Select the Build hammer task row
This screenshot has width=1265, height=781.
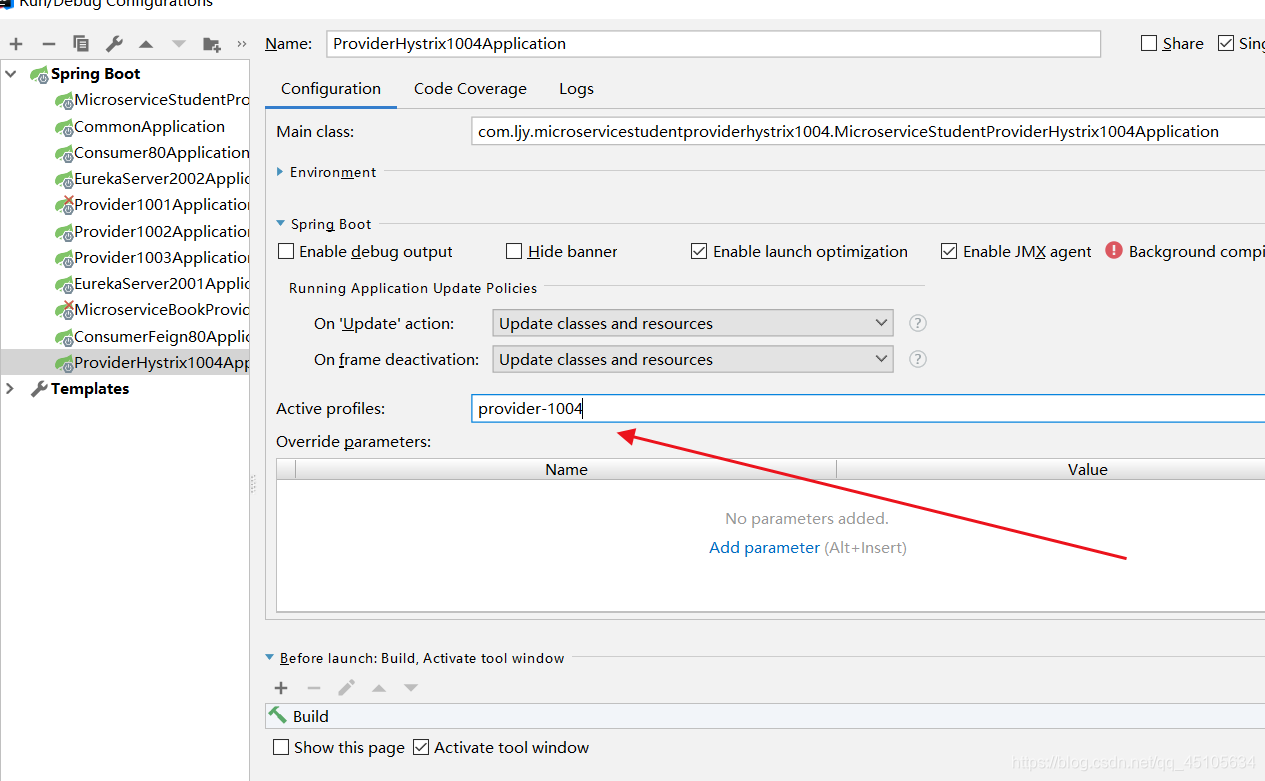pos(765,716)
